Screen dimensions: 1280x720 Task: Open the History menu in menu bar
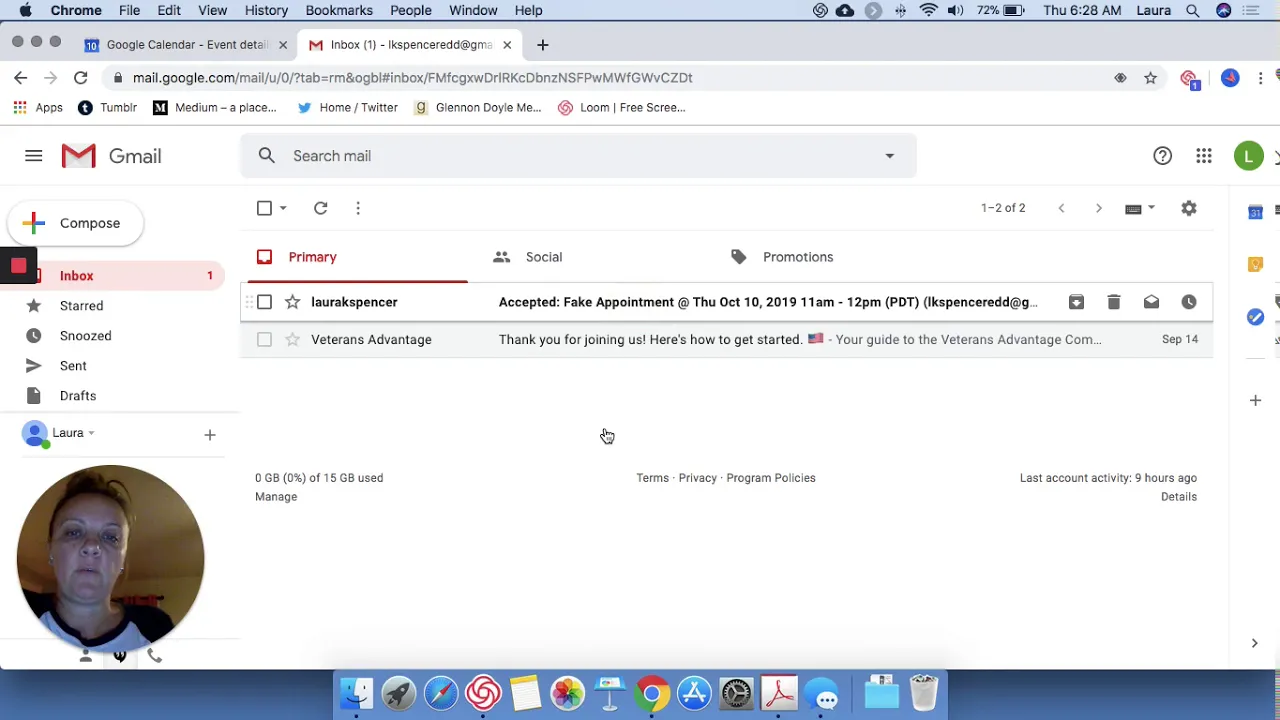(x=266, y=10)
